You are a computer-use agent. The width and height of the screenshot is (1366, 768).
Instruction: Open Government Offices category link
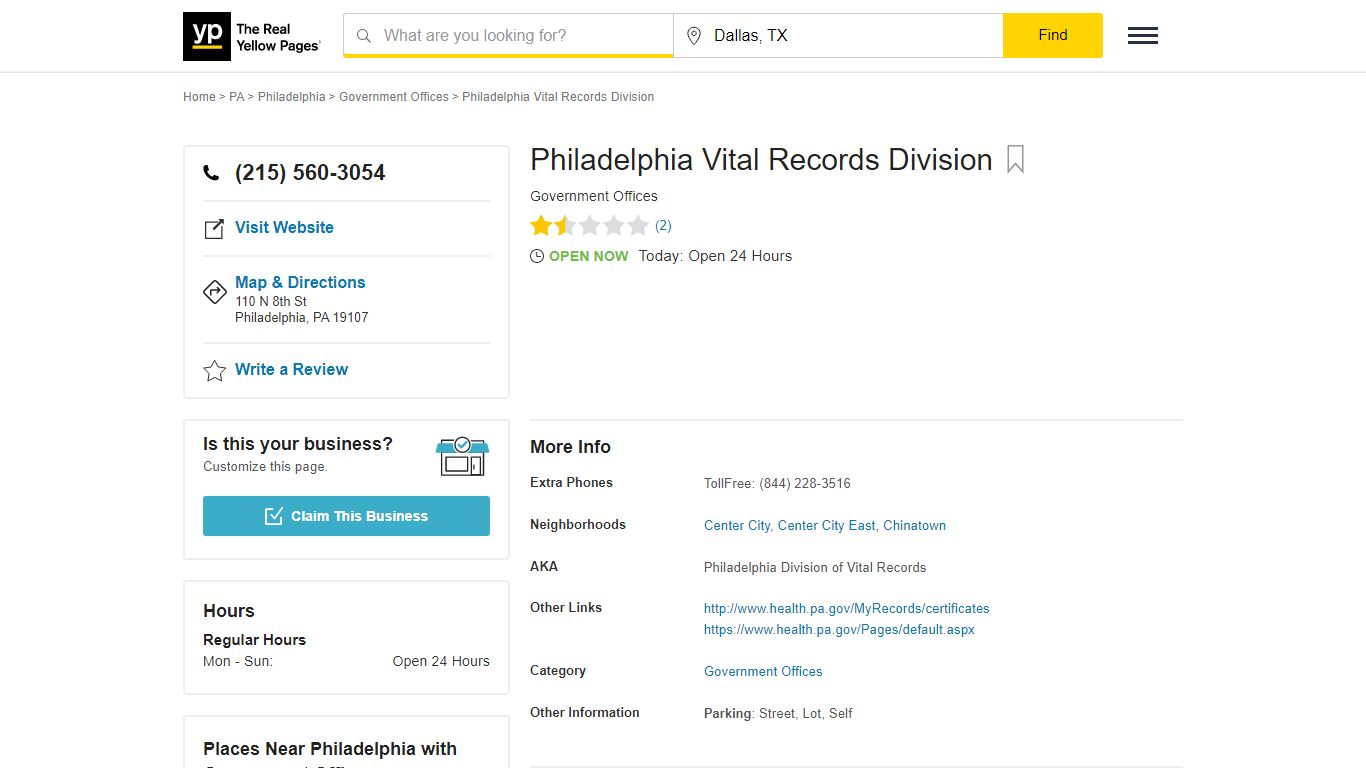point(763,672)
